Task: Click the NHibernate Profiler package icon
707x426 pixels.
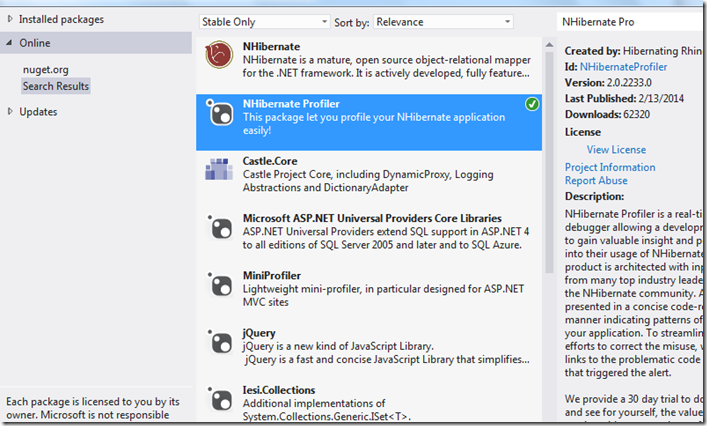Action: (220, 112)
